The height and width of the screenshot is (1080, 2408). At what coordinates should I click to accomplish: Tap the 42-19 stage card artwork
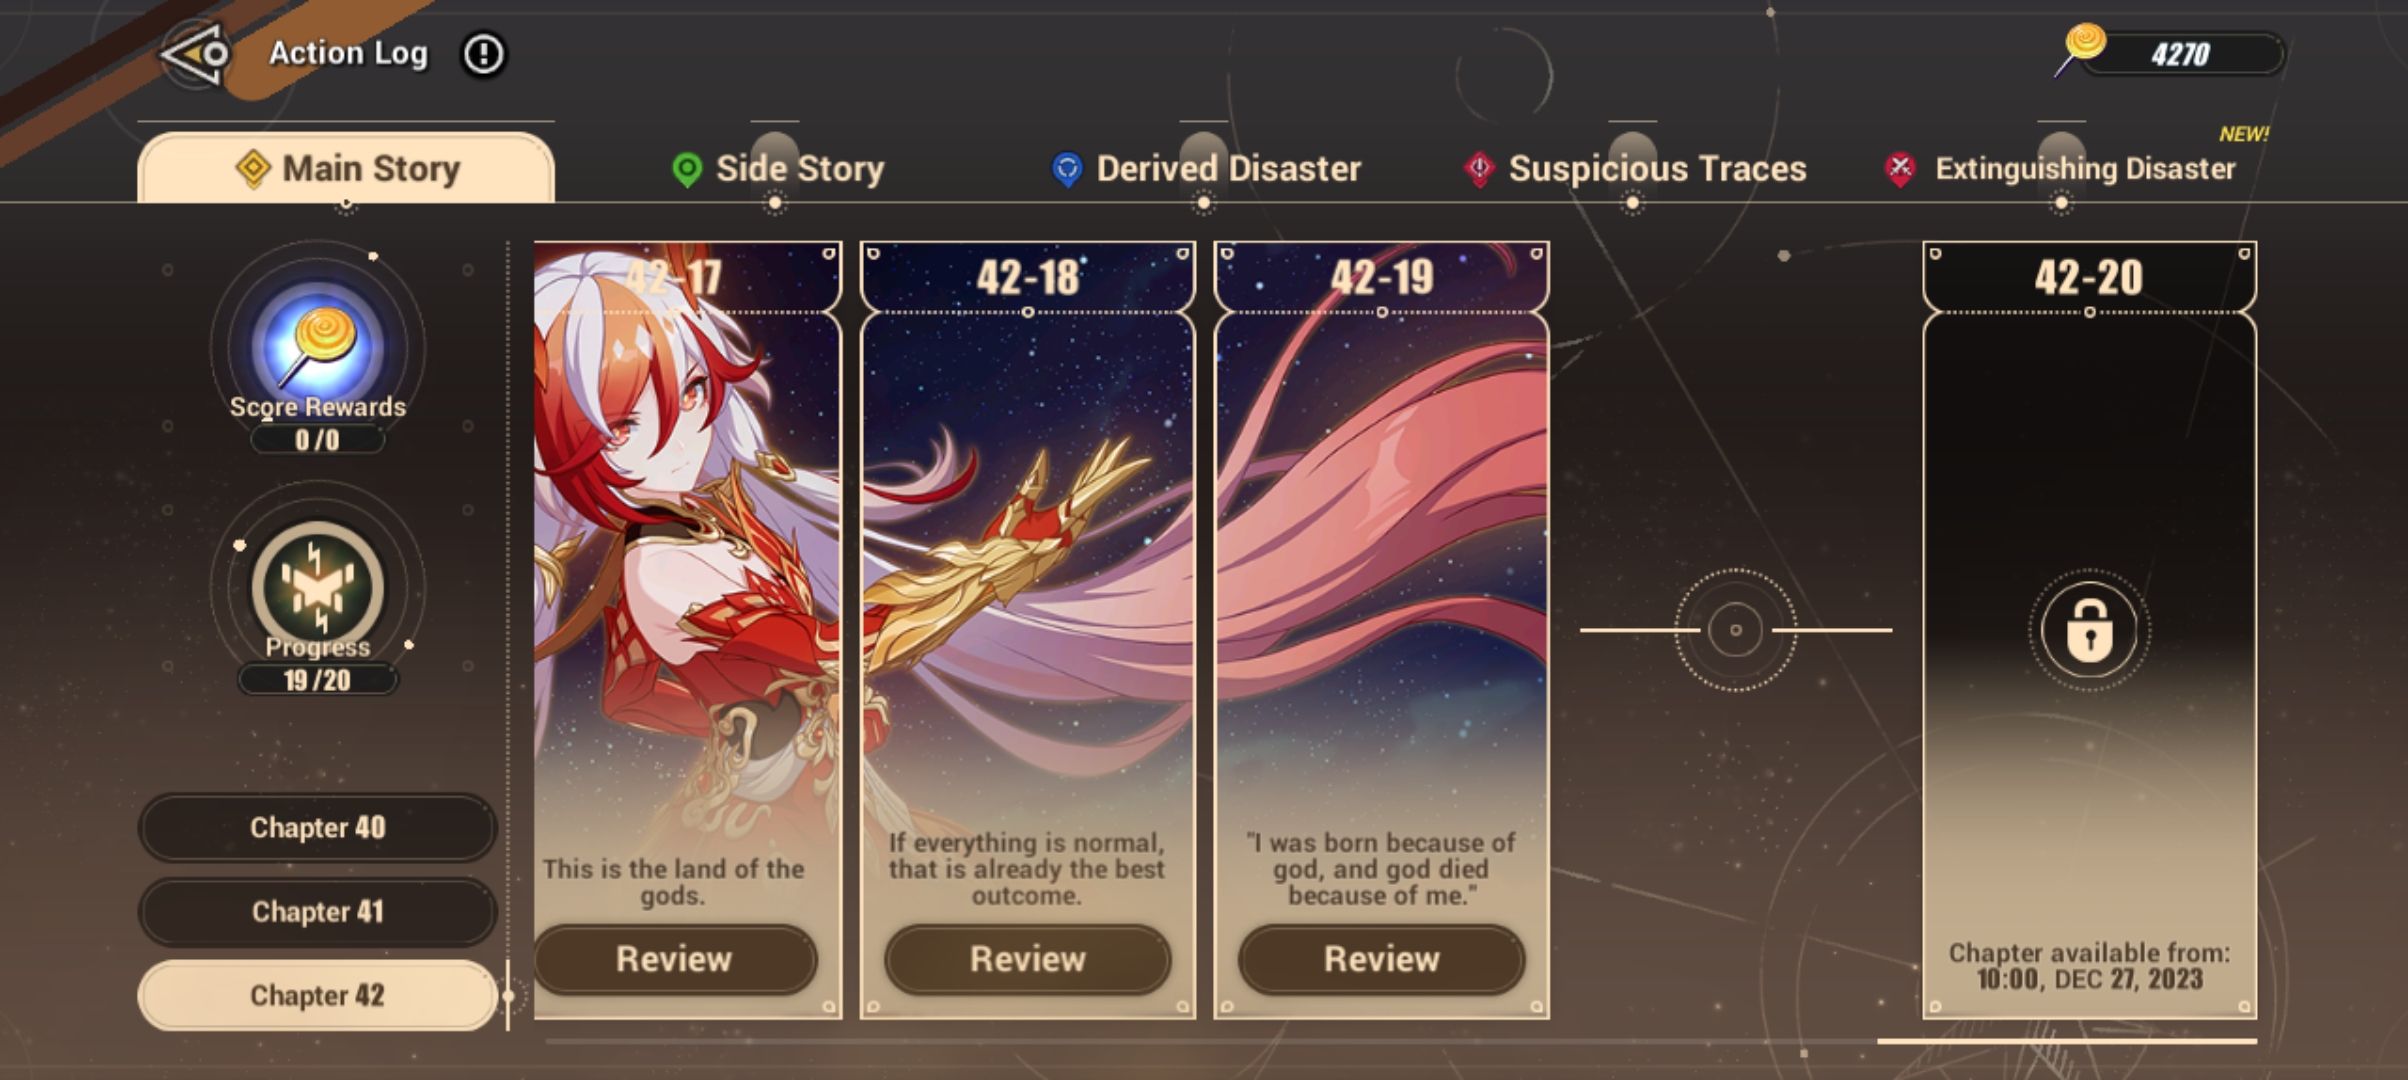[1382, 560]
